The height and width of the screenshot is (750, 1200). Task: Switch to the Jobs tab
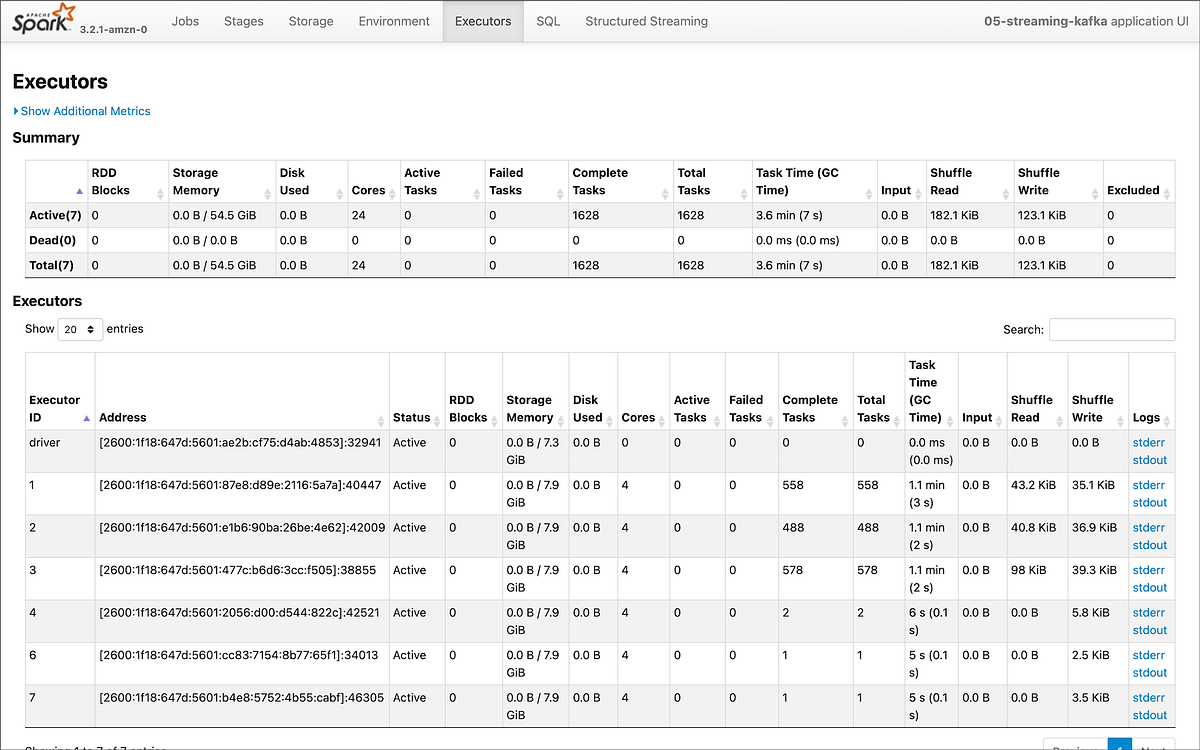185,20
